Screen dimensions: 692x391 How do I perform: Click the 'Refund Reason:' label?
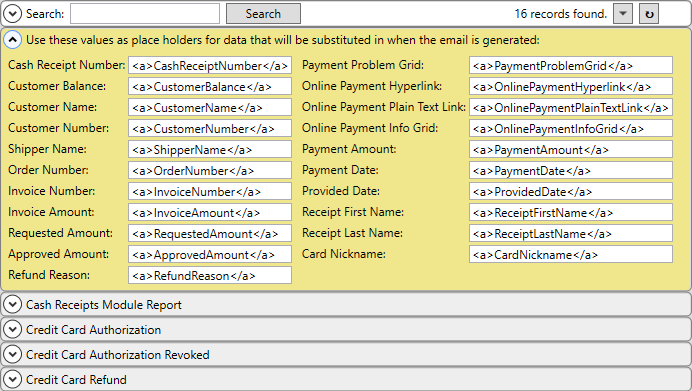point(49,275)
